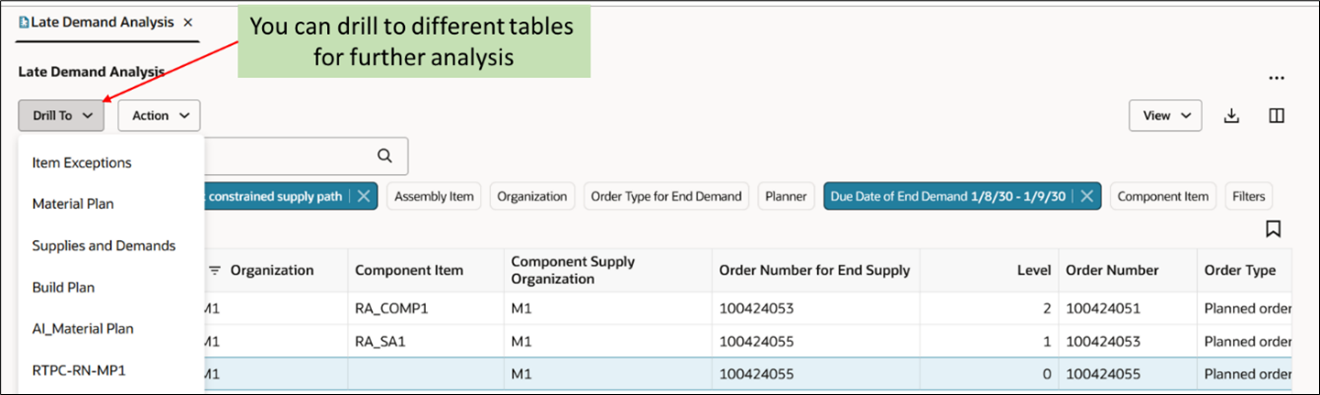The image size is (1320, 395).
Task: Open the column layout panel icon
Action: pyautogui.click(x=1276, y=116)
